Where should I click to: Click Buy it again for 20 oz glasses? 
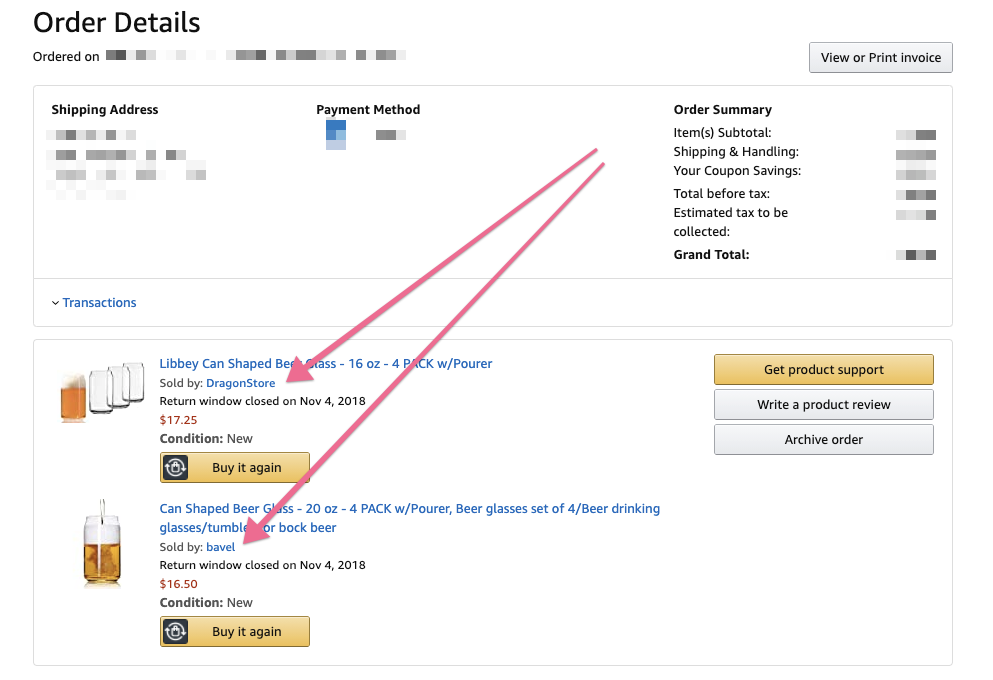tap(246, 631)
